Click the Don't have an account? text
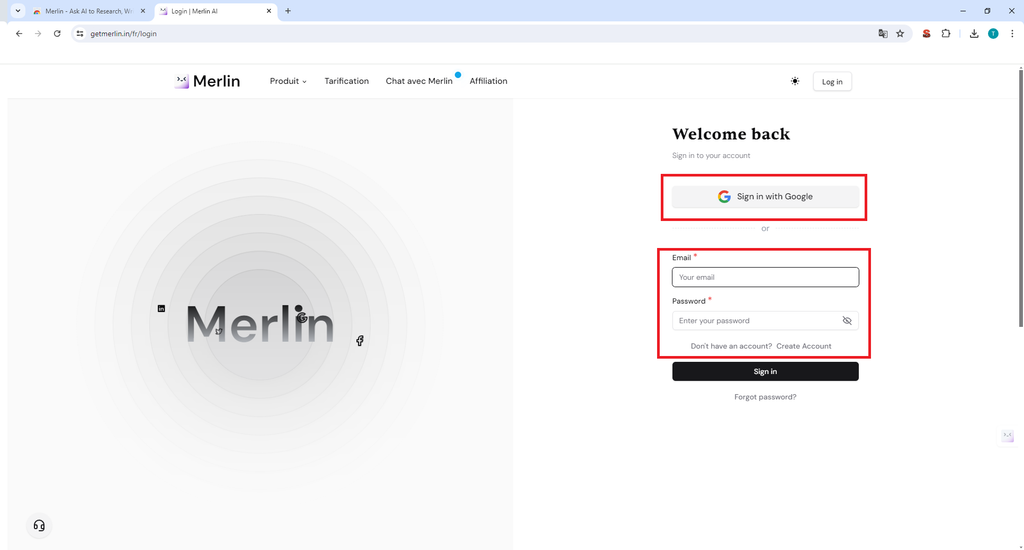The image size is (1024, 550). tap(731, 346)
